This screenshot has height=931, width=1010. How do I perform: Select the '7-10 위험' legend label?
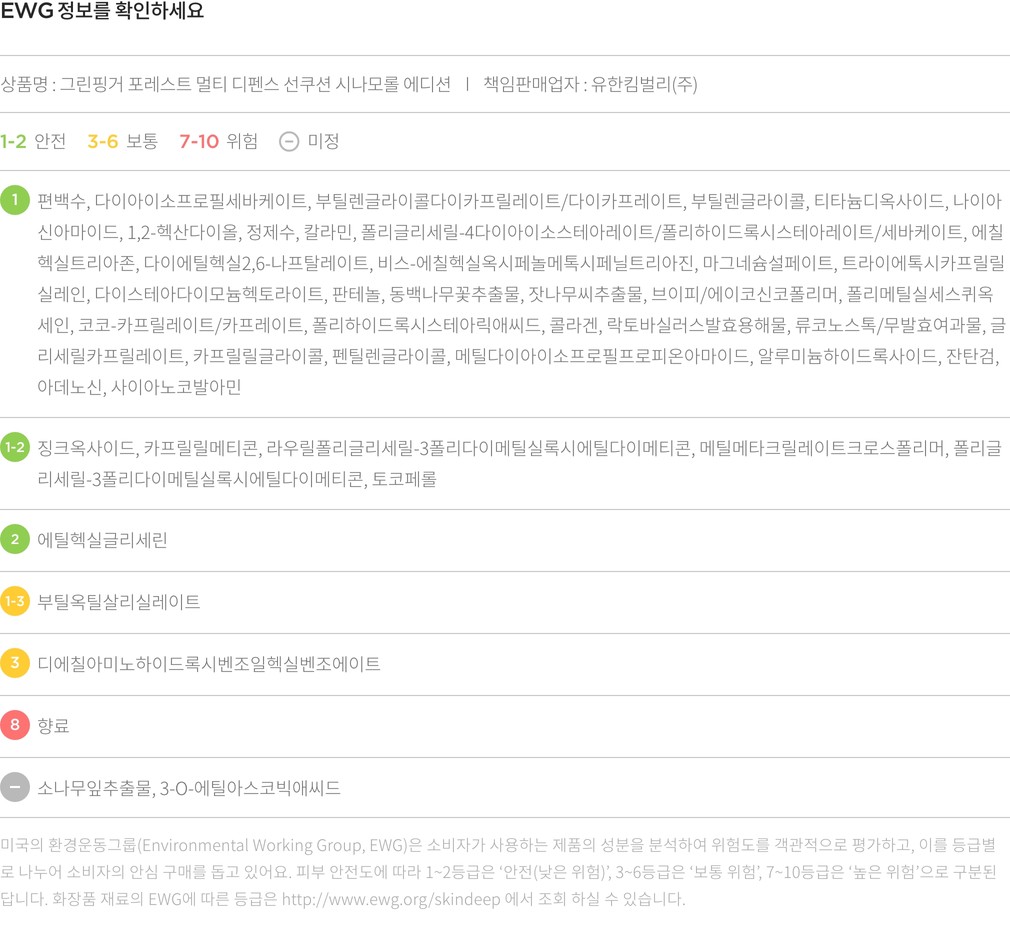click(x=218, y=142)
